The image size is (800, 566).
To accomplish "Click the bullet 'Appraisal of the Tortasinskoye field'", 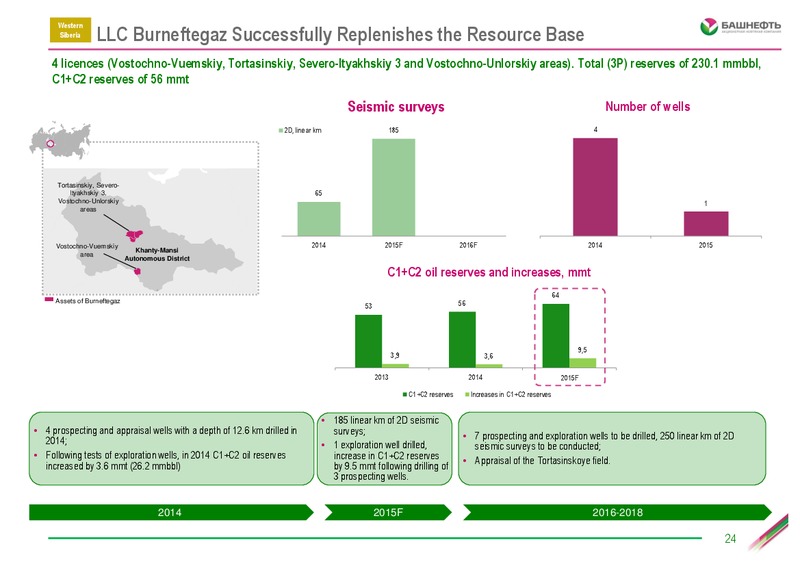I will [542, 460].
